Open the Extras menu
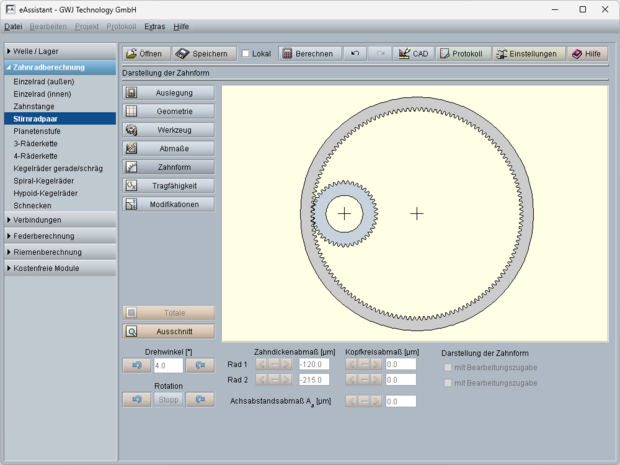620x465 pixels. [x=154, y=27]
